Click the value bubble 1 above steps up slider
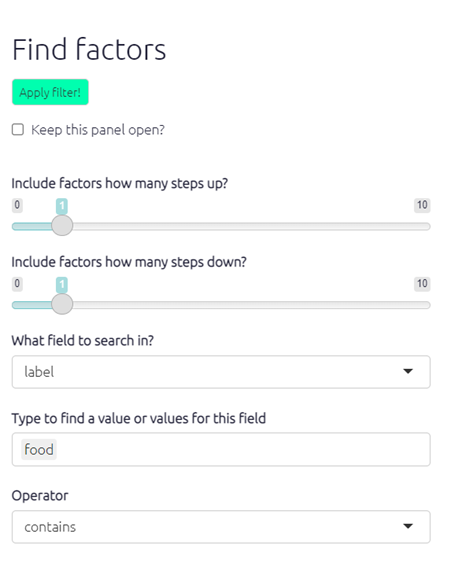Image resolution: width=462 pixels, height=567 pixels. click(62, 206)
